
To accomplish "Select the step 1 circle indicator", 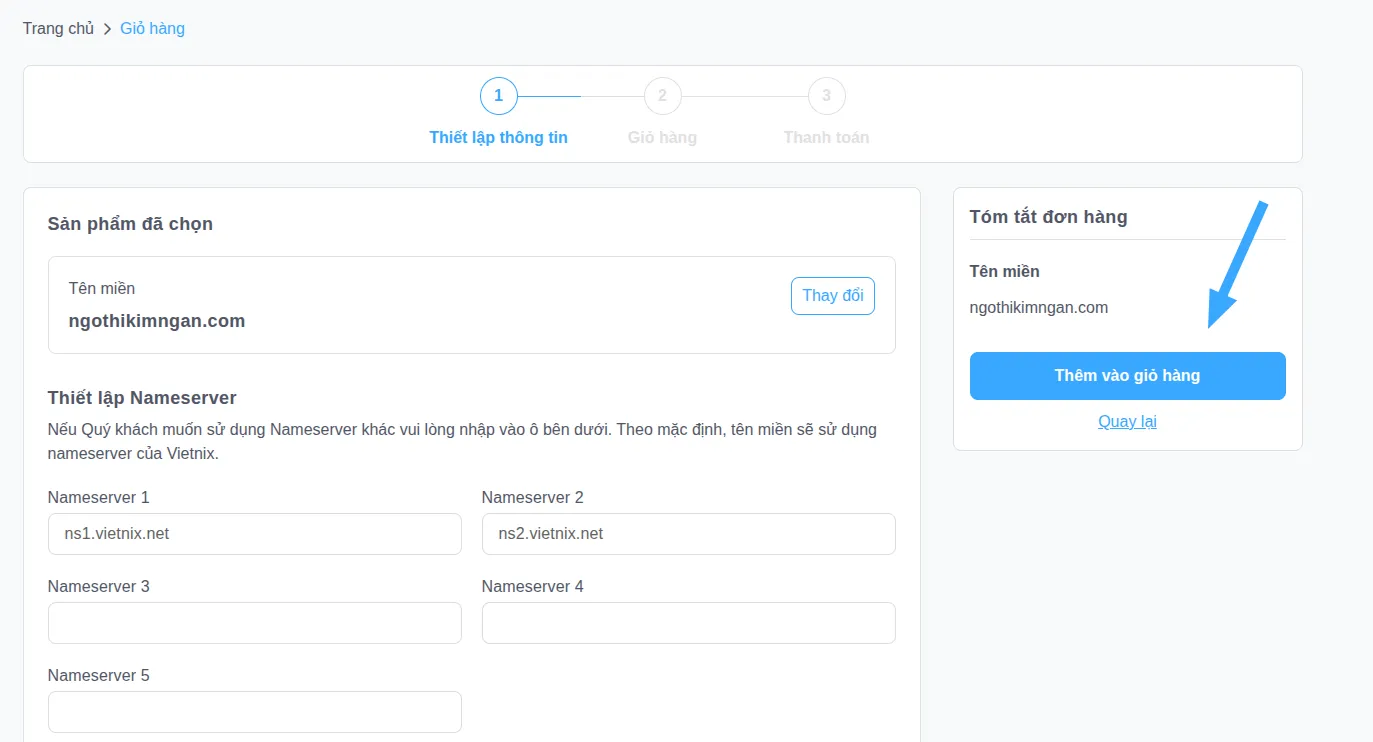I will (498, 96).
